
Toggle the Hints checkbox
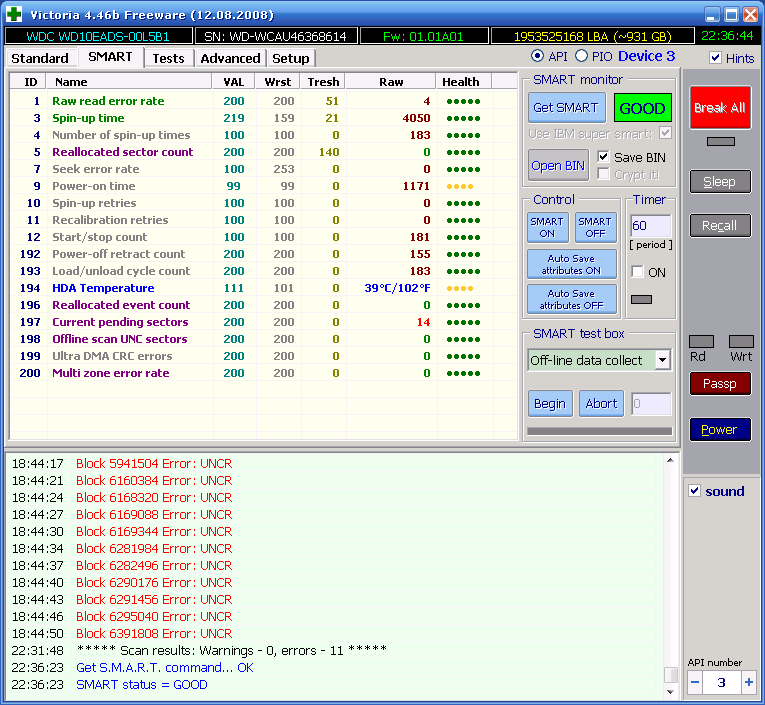click(715, 58)
